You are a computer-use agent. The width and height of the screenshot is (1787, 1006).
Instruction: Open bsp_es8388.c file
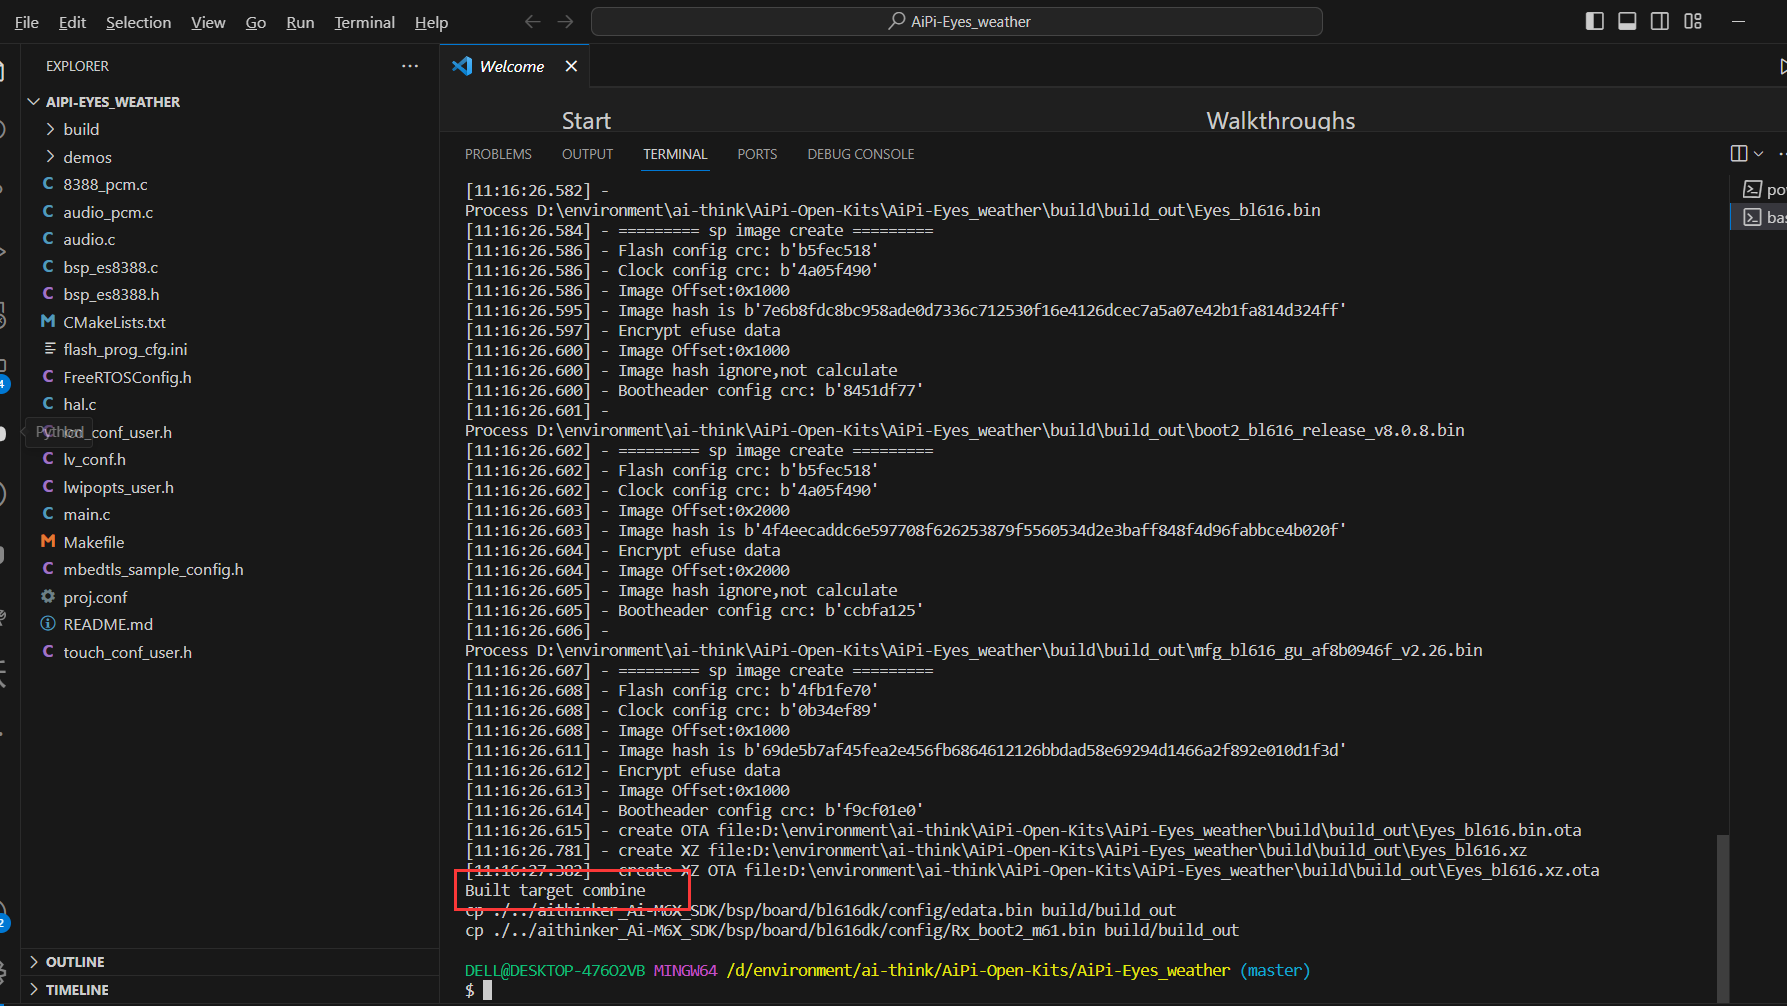click(230, 267)
